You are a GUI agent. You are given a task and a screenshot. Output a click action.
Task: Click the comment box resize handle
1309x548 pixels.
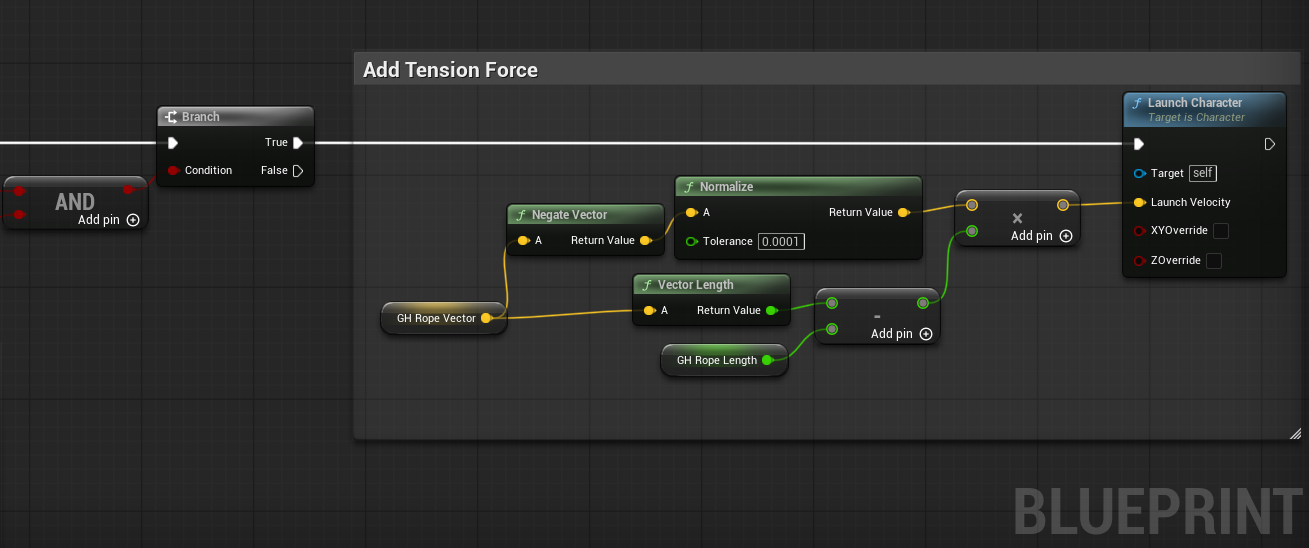tap(1294, 433)
